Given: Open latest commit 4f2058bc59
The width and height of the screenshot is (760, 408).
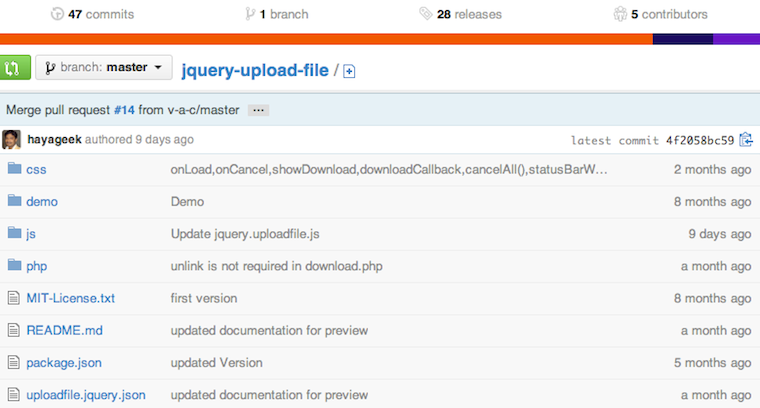Looking at the screenshot, I should click(x=700, y=141).
